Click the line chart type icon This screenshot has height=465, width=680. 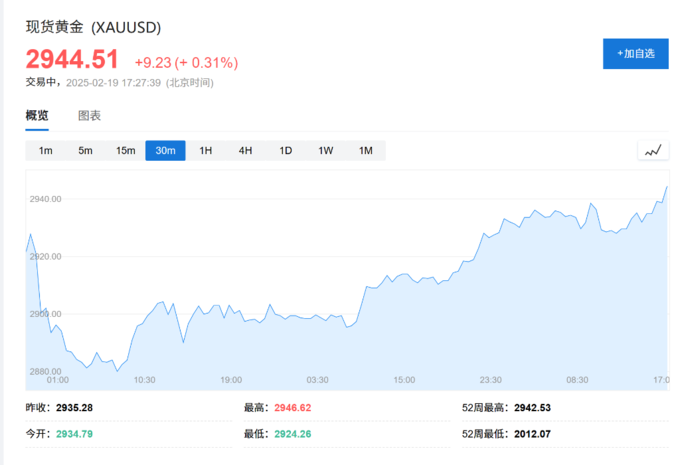(x=653, y=151)
